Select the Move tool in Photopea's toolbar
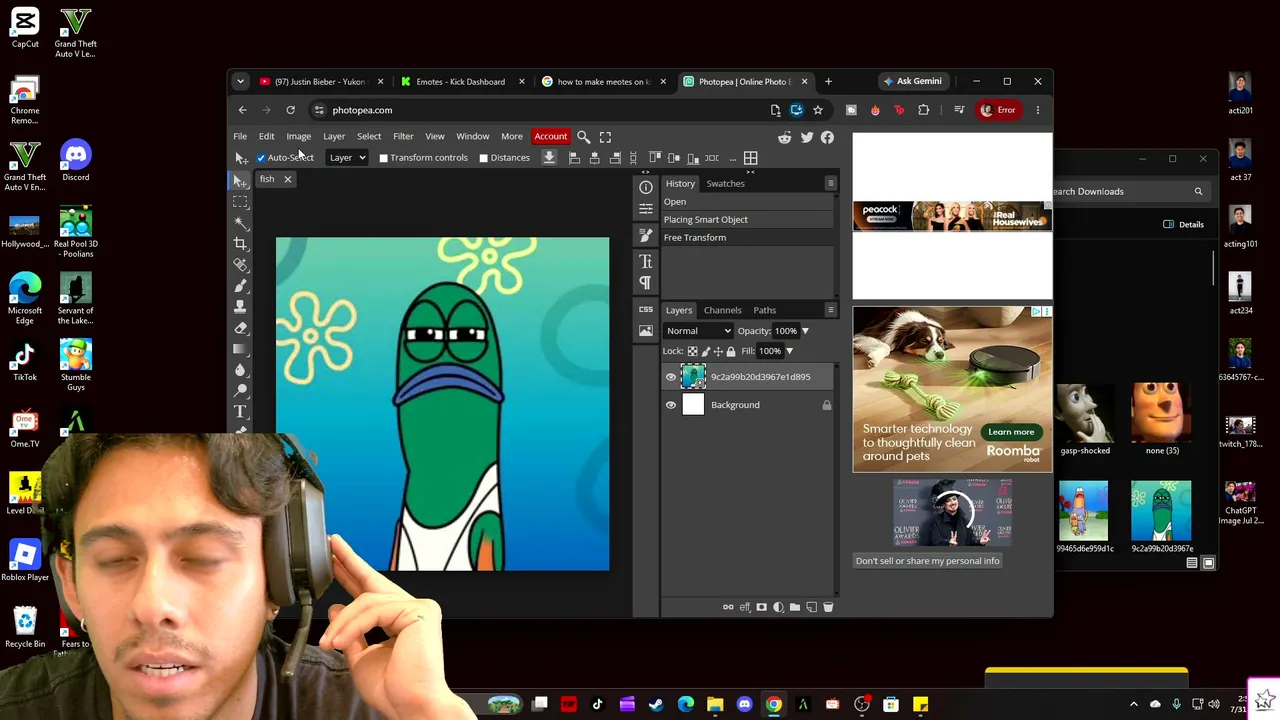The width and height of the screenshot is (1280, 720). pyautogui.click(x=241, y=180)
